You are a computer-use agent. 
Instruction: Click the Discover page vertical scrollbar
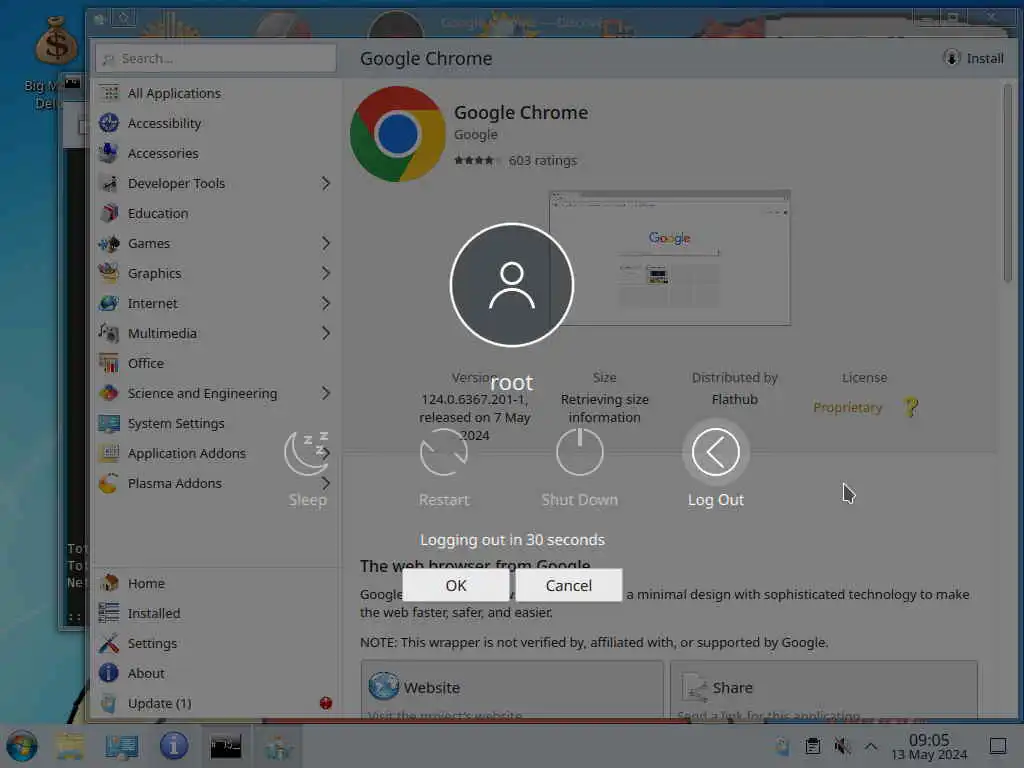coord(1008,183)
